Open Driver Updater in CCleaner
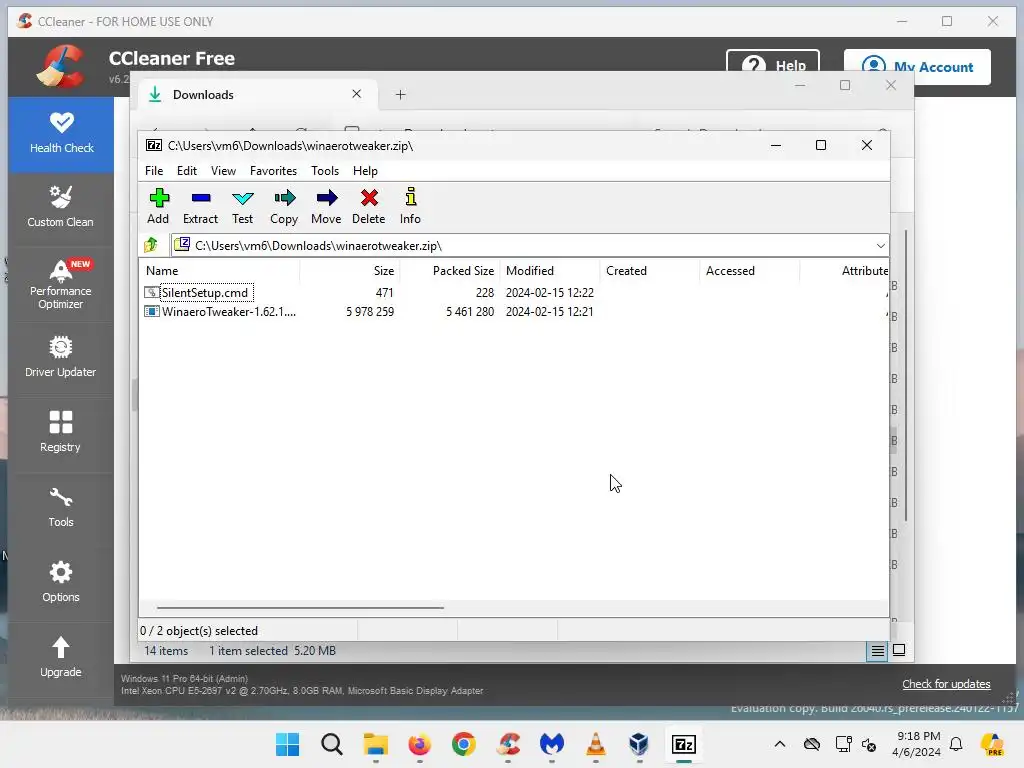The width and height of the screenshot is (1024, 768). [x=61, y=359]
